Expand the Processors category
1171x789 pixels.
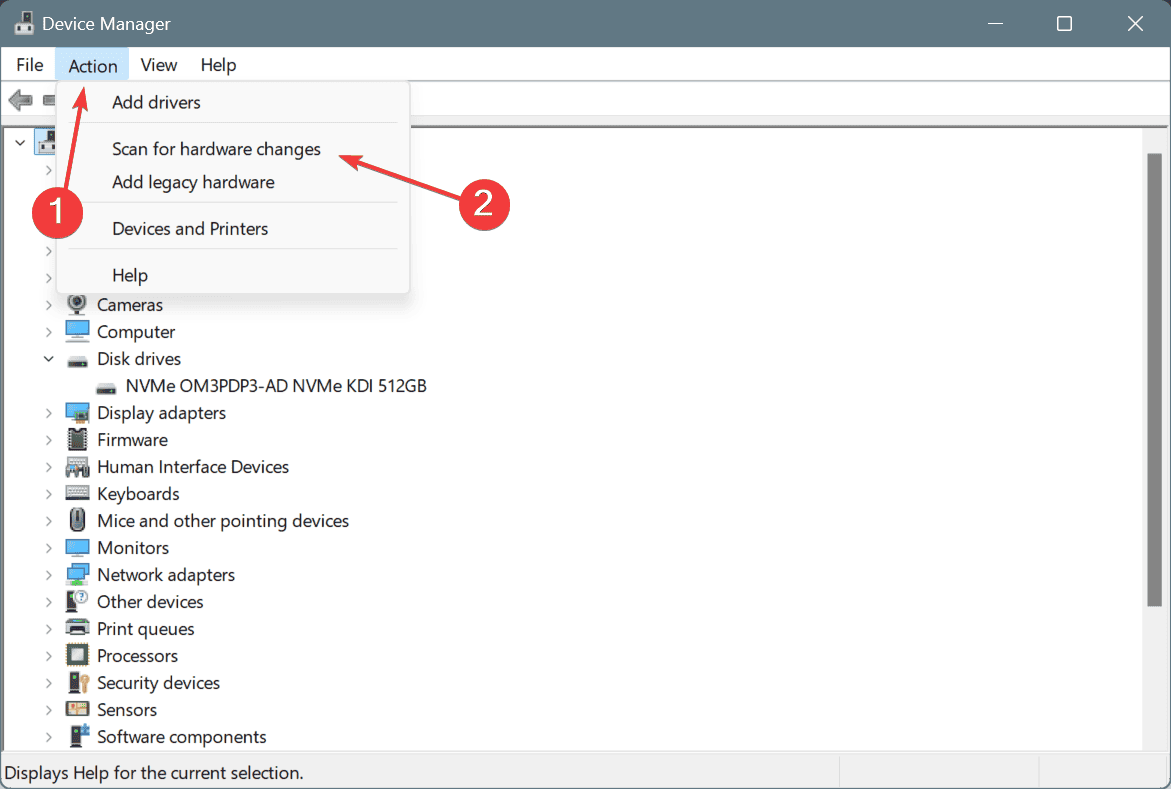click(49, 656)
